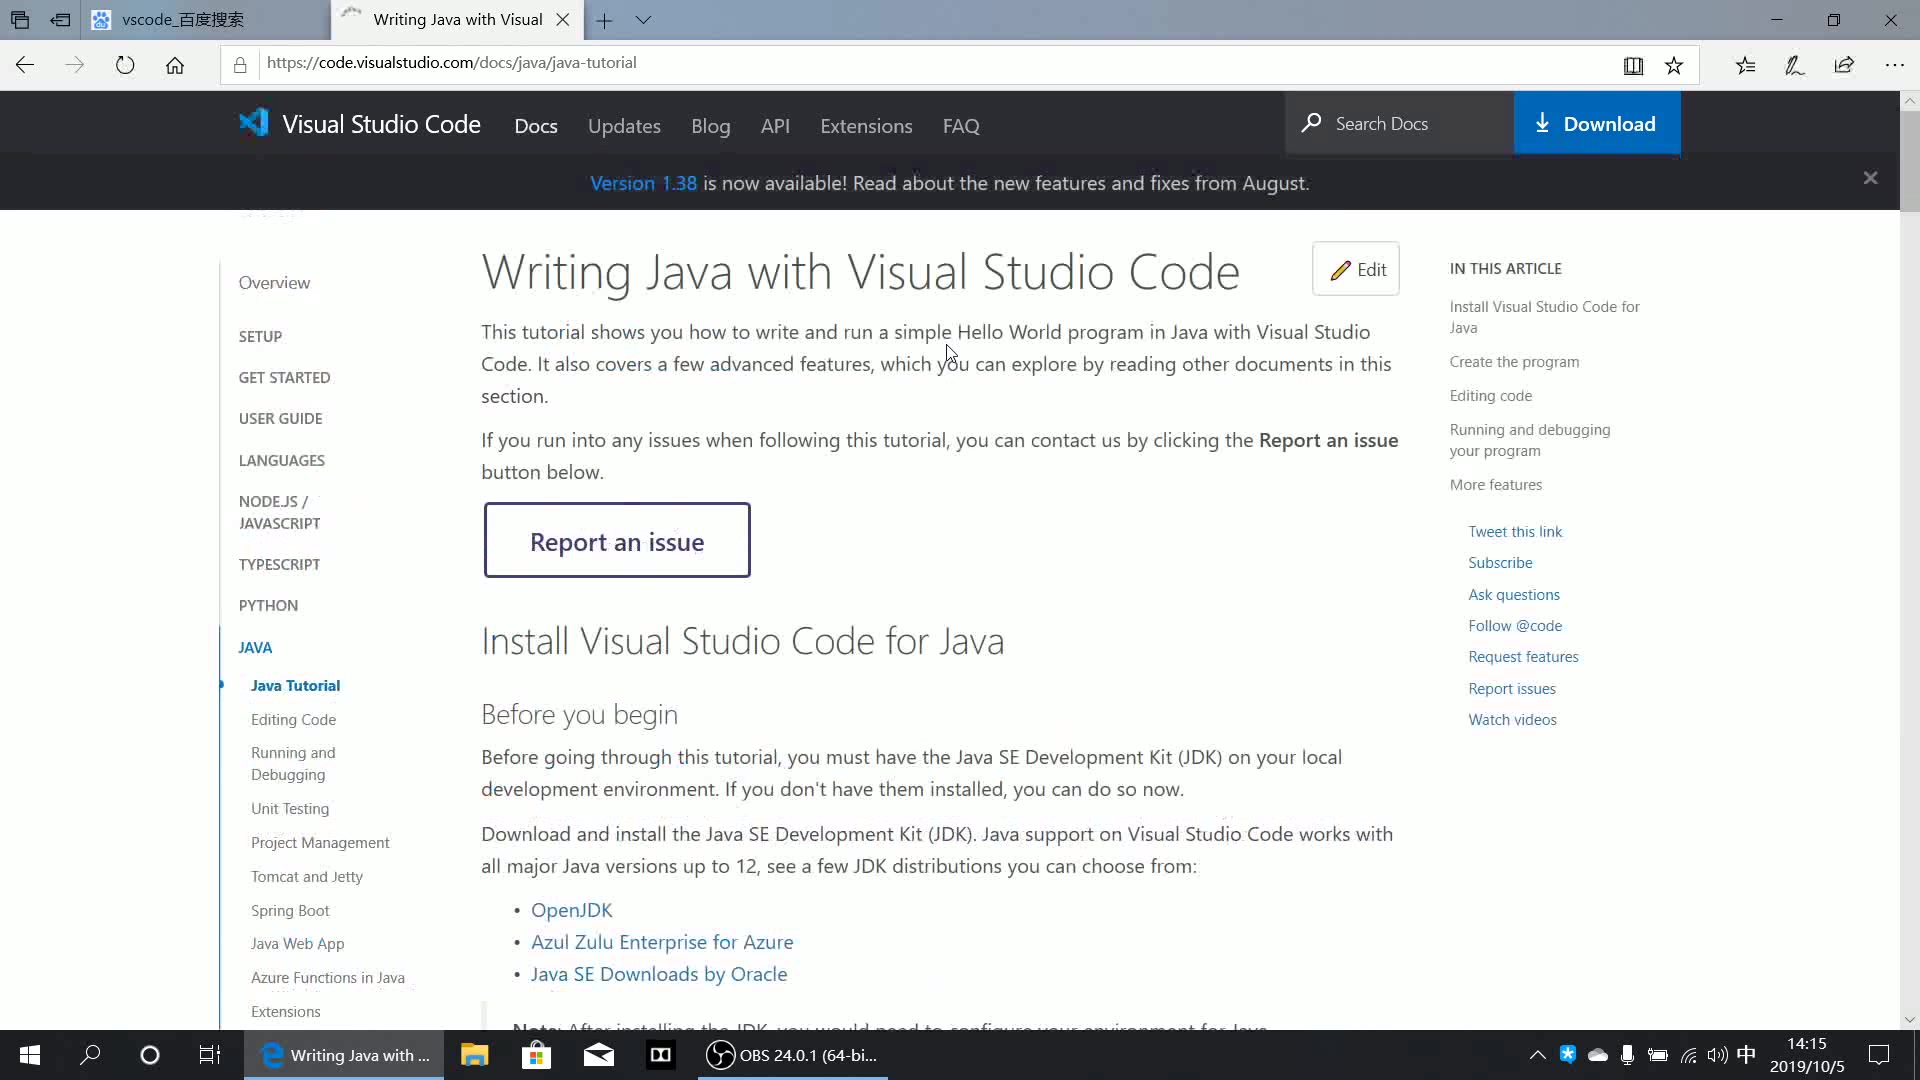Expand the USER GUIDE section in the sidebar
Image resolution: width=1920 pixels, height=1080 pixels.
click(x=280, y=418)
